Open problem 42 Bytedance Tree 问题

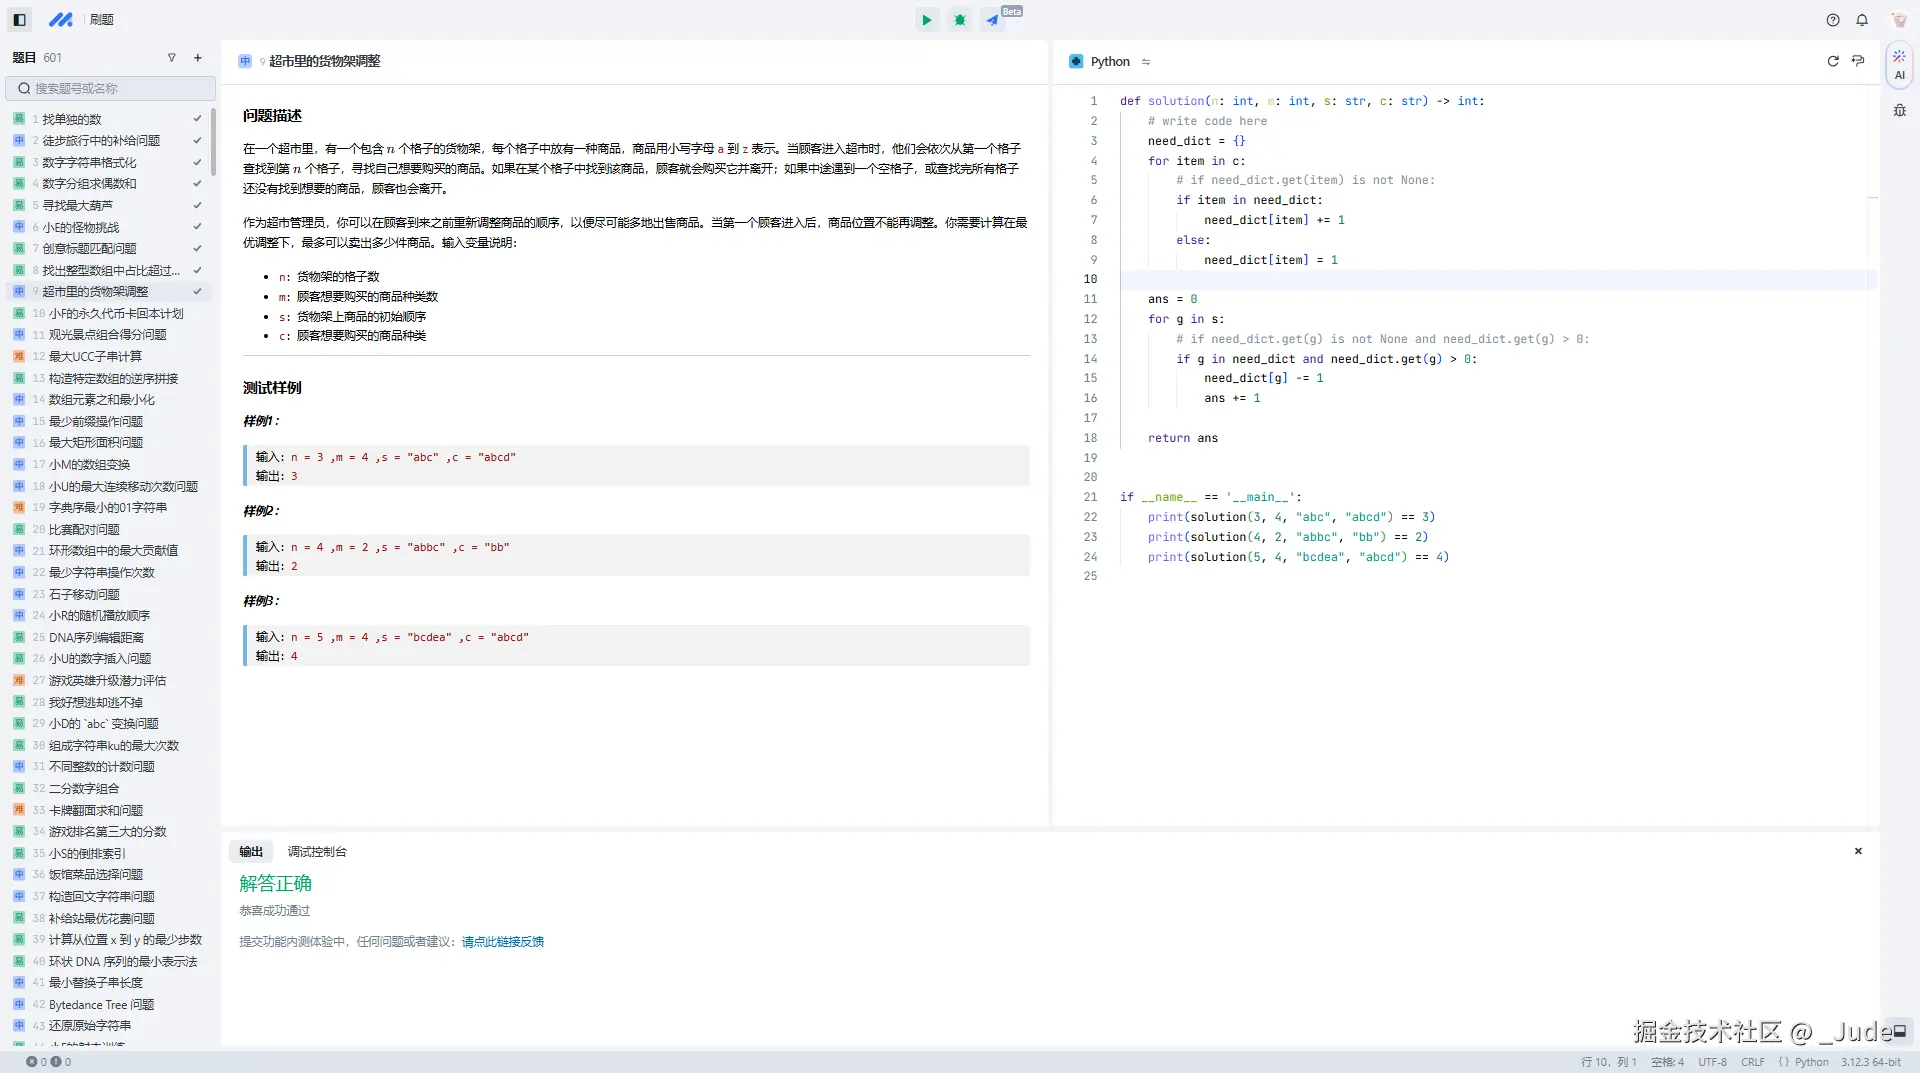pos(108,1005)
